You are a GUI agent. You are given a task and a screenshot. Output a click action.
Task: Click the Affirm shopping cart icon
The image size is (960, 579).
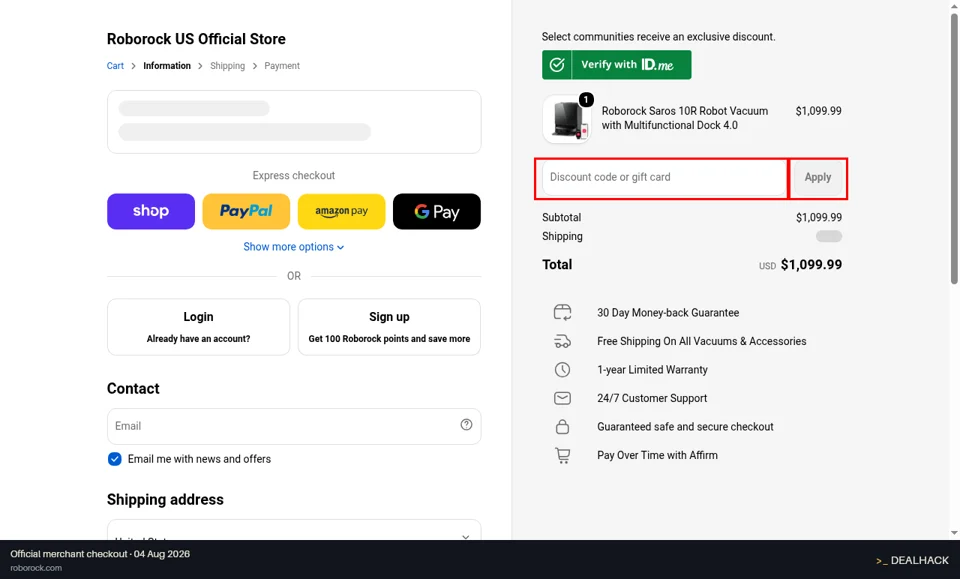pyautogui.click(x=562, y=455)
